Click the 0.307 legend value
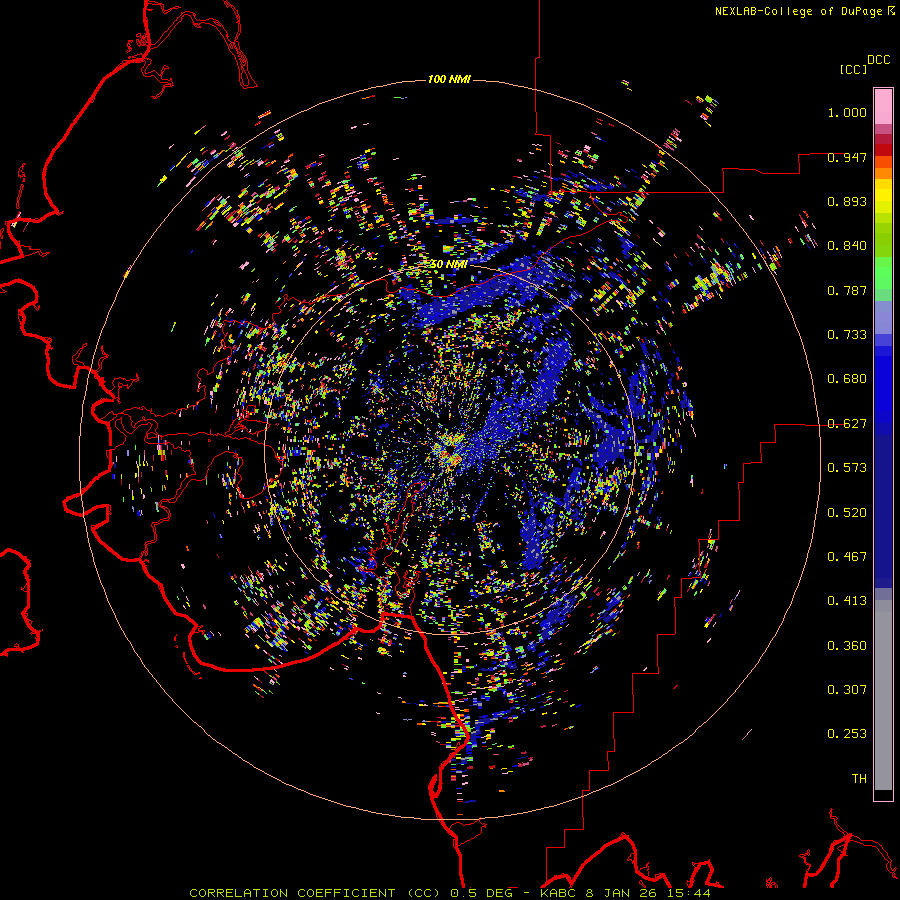The width and height of the screenshot is (900, 900). point(847,690)
